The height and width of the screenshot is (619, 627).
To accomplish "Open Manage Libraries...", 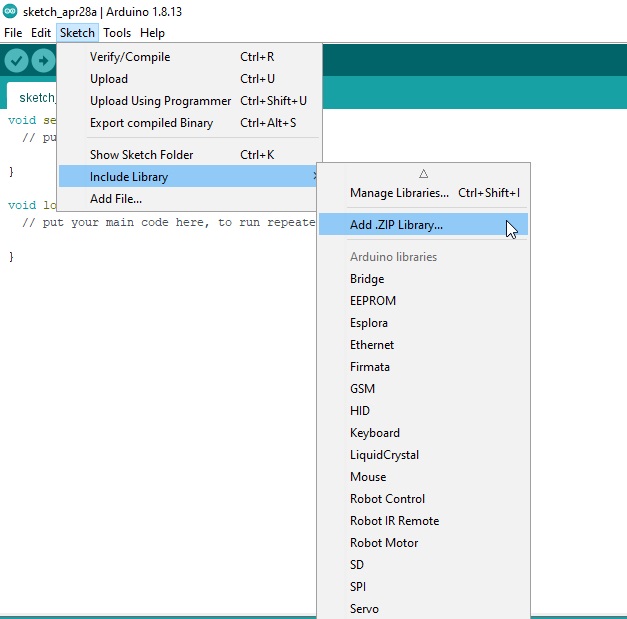I will [x=423, y=193].
